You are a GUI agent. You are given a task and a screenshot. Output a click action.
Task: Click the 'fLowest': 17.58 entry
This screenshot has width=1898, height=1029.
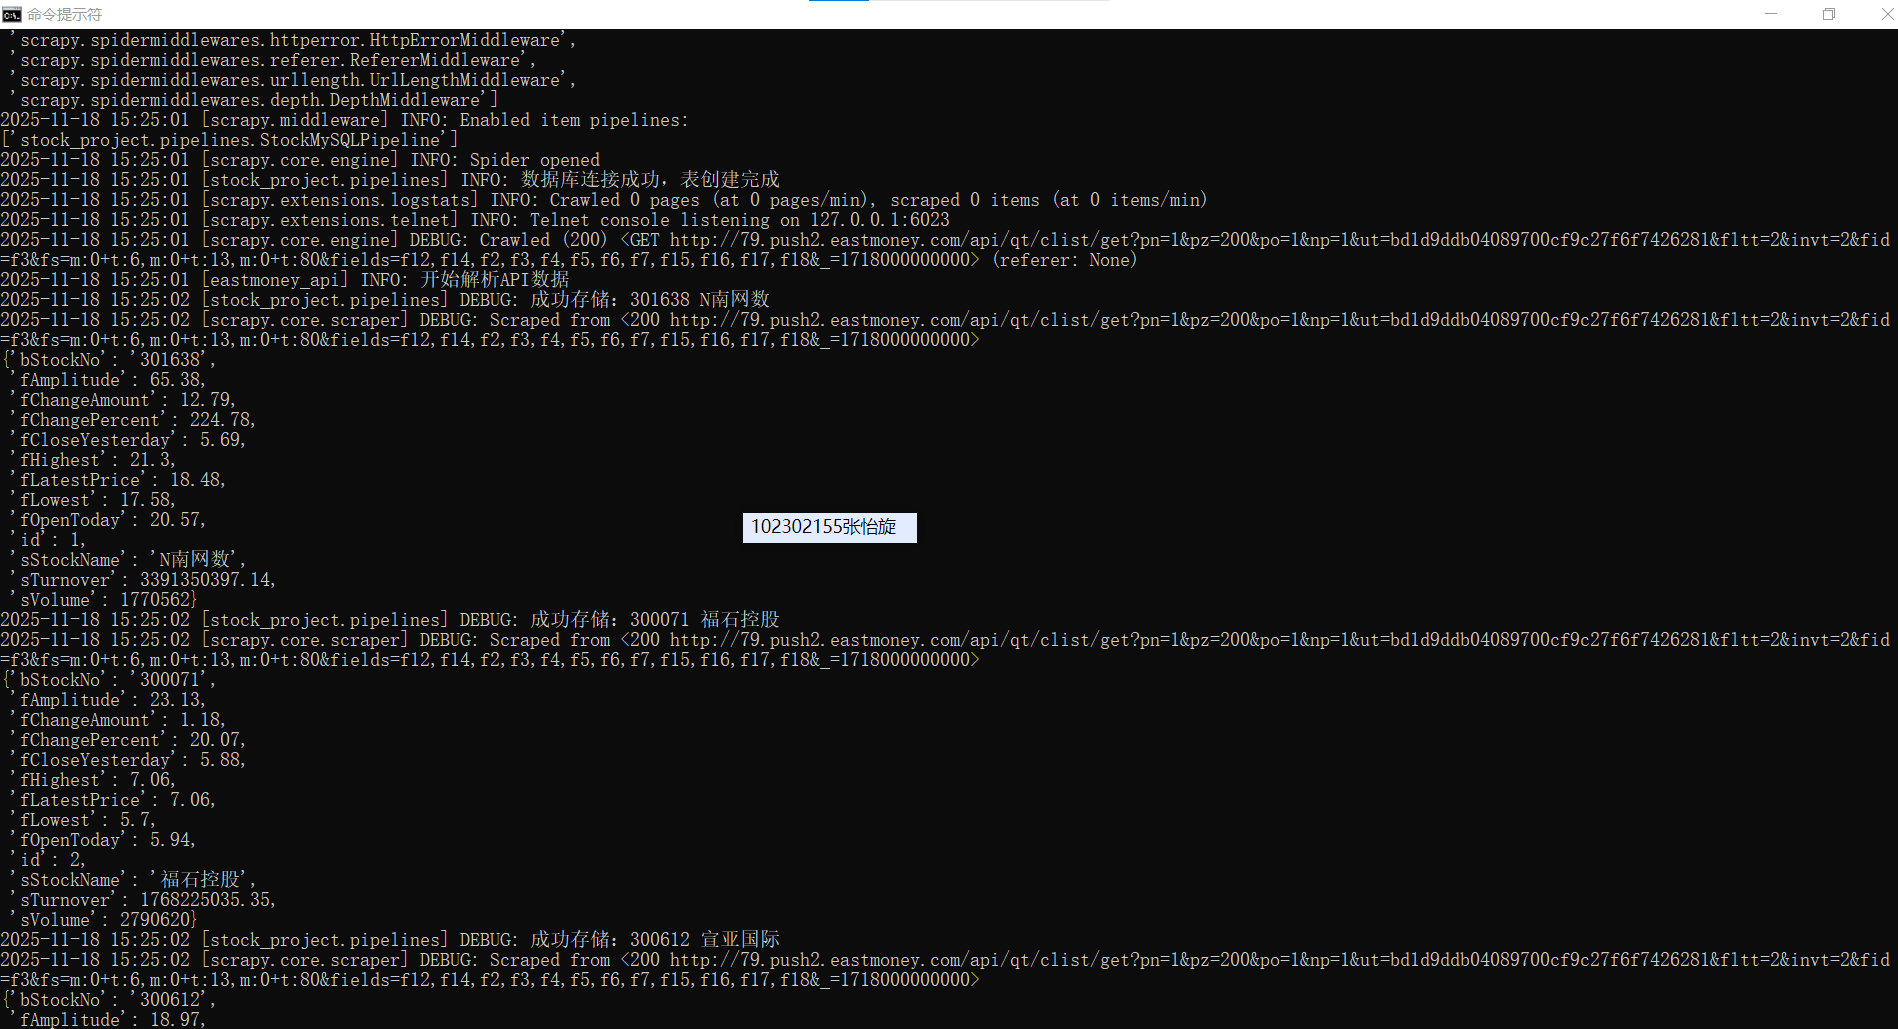(93, 500)
